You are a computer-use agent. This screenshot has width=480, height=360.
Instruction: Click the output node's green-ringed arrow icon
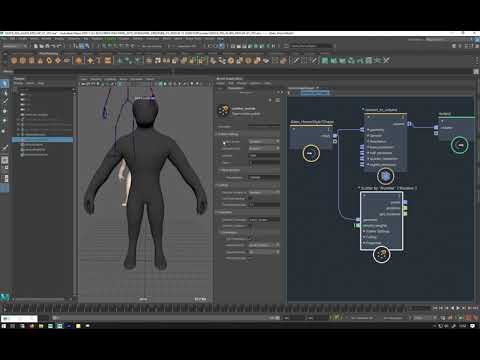click(x=460, y=145)
